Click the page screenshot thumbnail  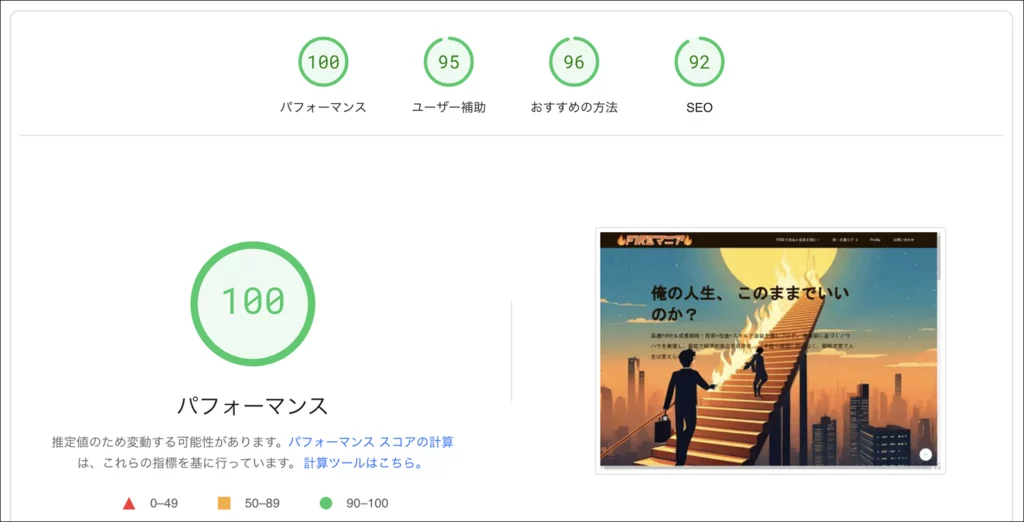(771, 350)
